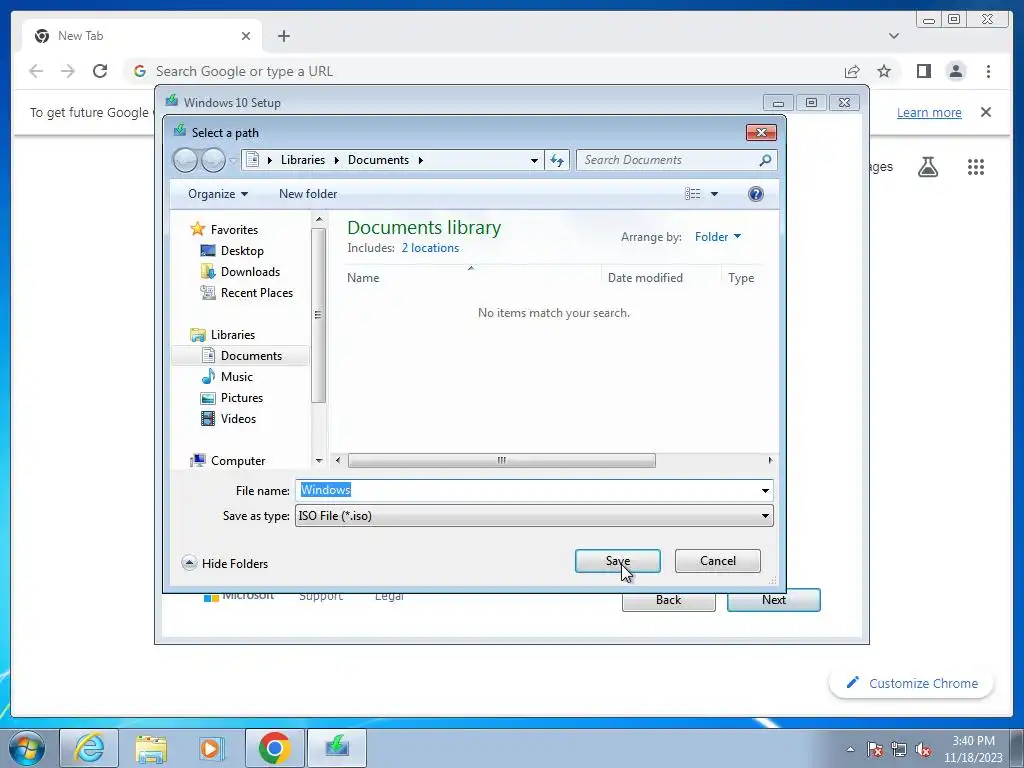Open the Chrome side panel
The height and width of the screenshot is (768, 1024).
pos(923,71)
